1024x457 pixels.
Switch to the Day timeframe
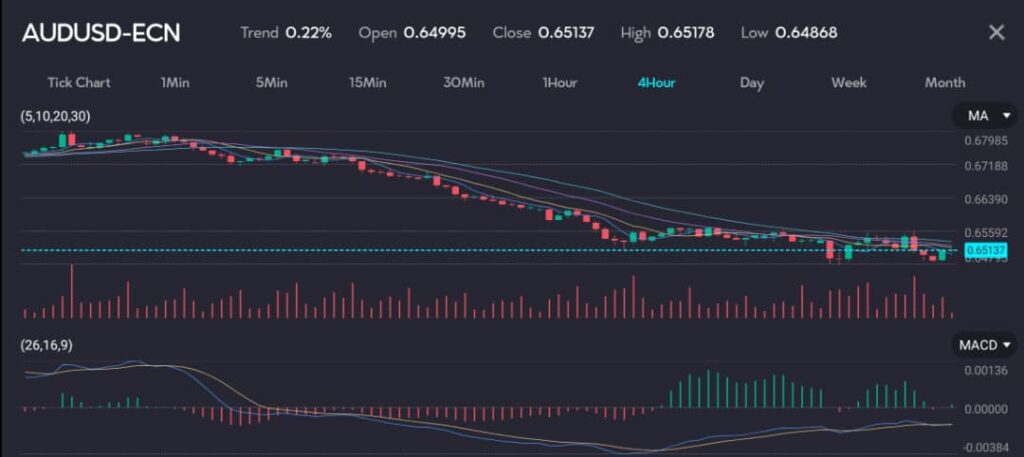pos(752,82)
